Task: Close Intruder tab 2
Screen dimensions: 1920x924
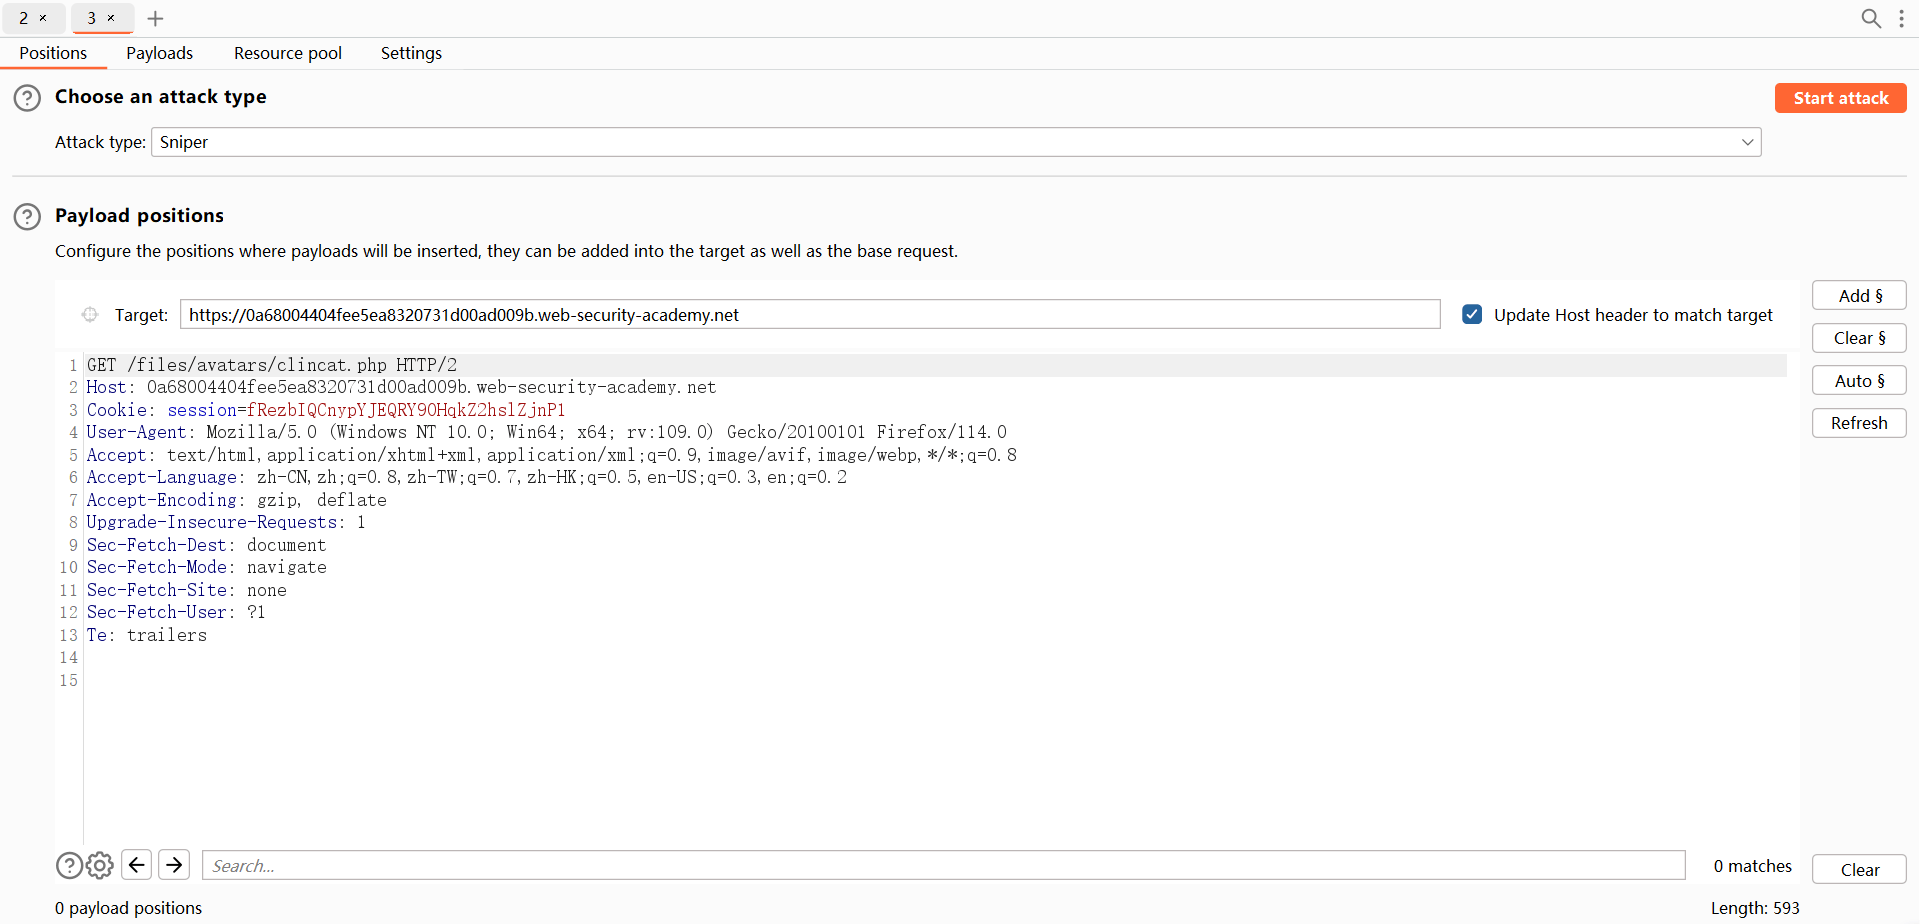Action: click(43, 18)
